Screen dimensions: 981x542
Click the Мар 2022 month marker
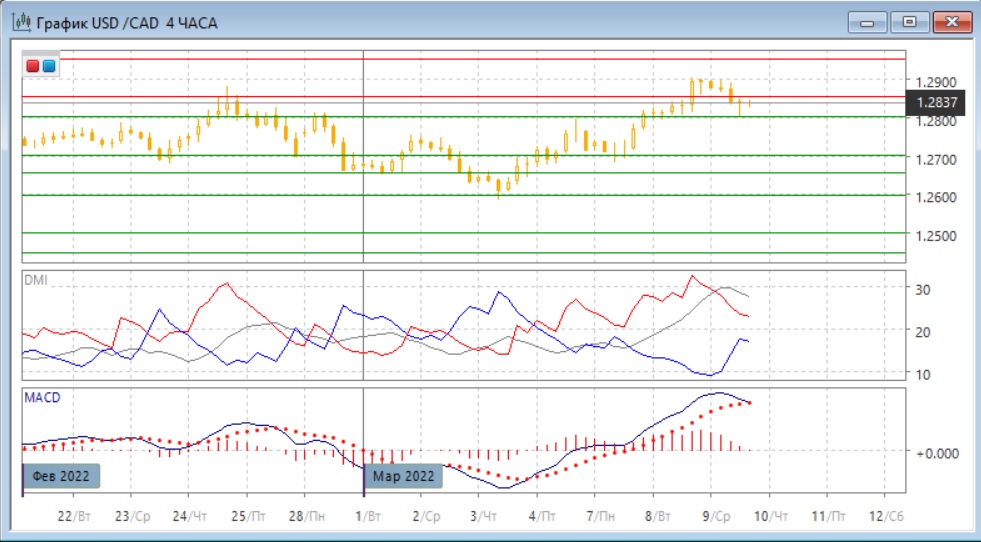click(404, 476)
